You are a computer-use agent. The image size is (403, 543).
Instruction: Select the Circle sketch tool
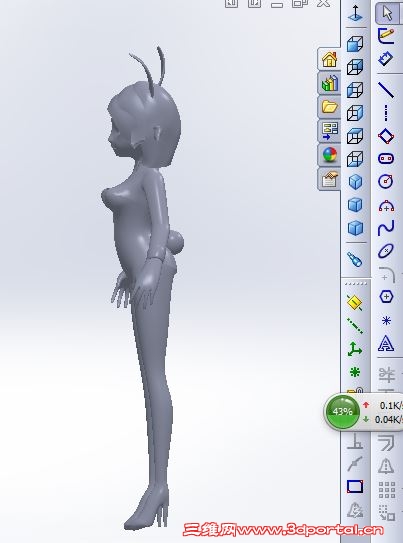point(386,181)
